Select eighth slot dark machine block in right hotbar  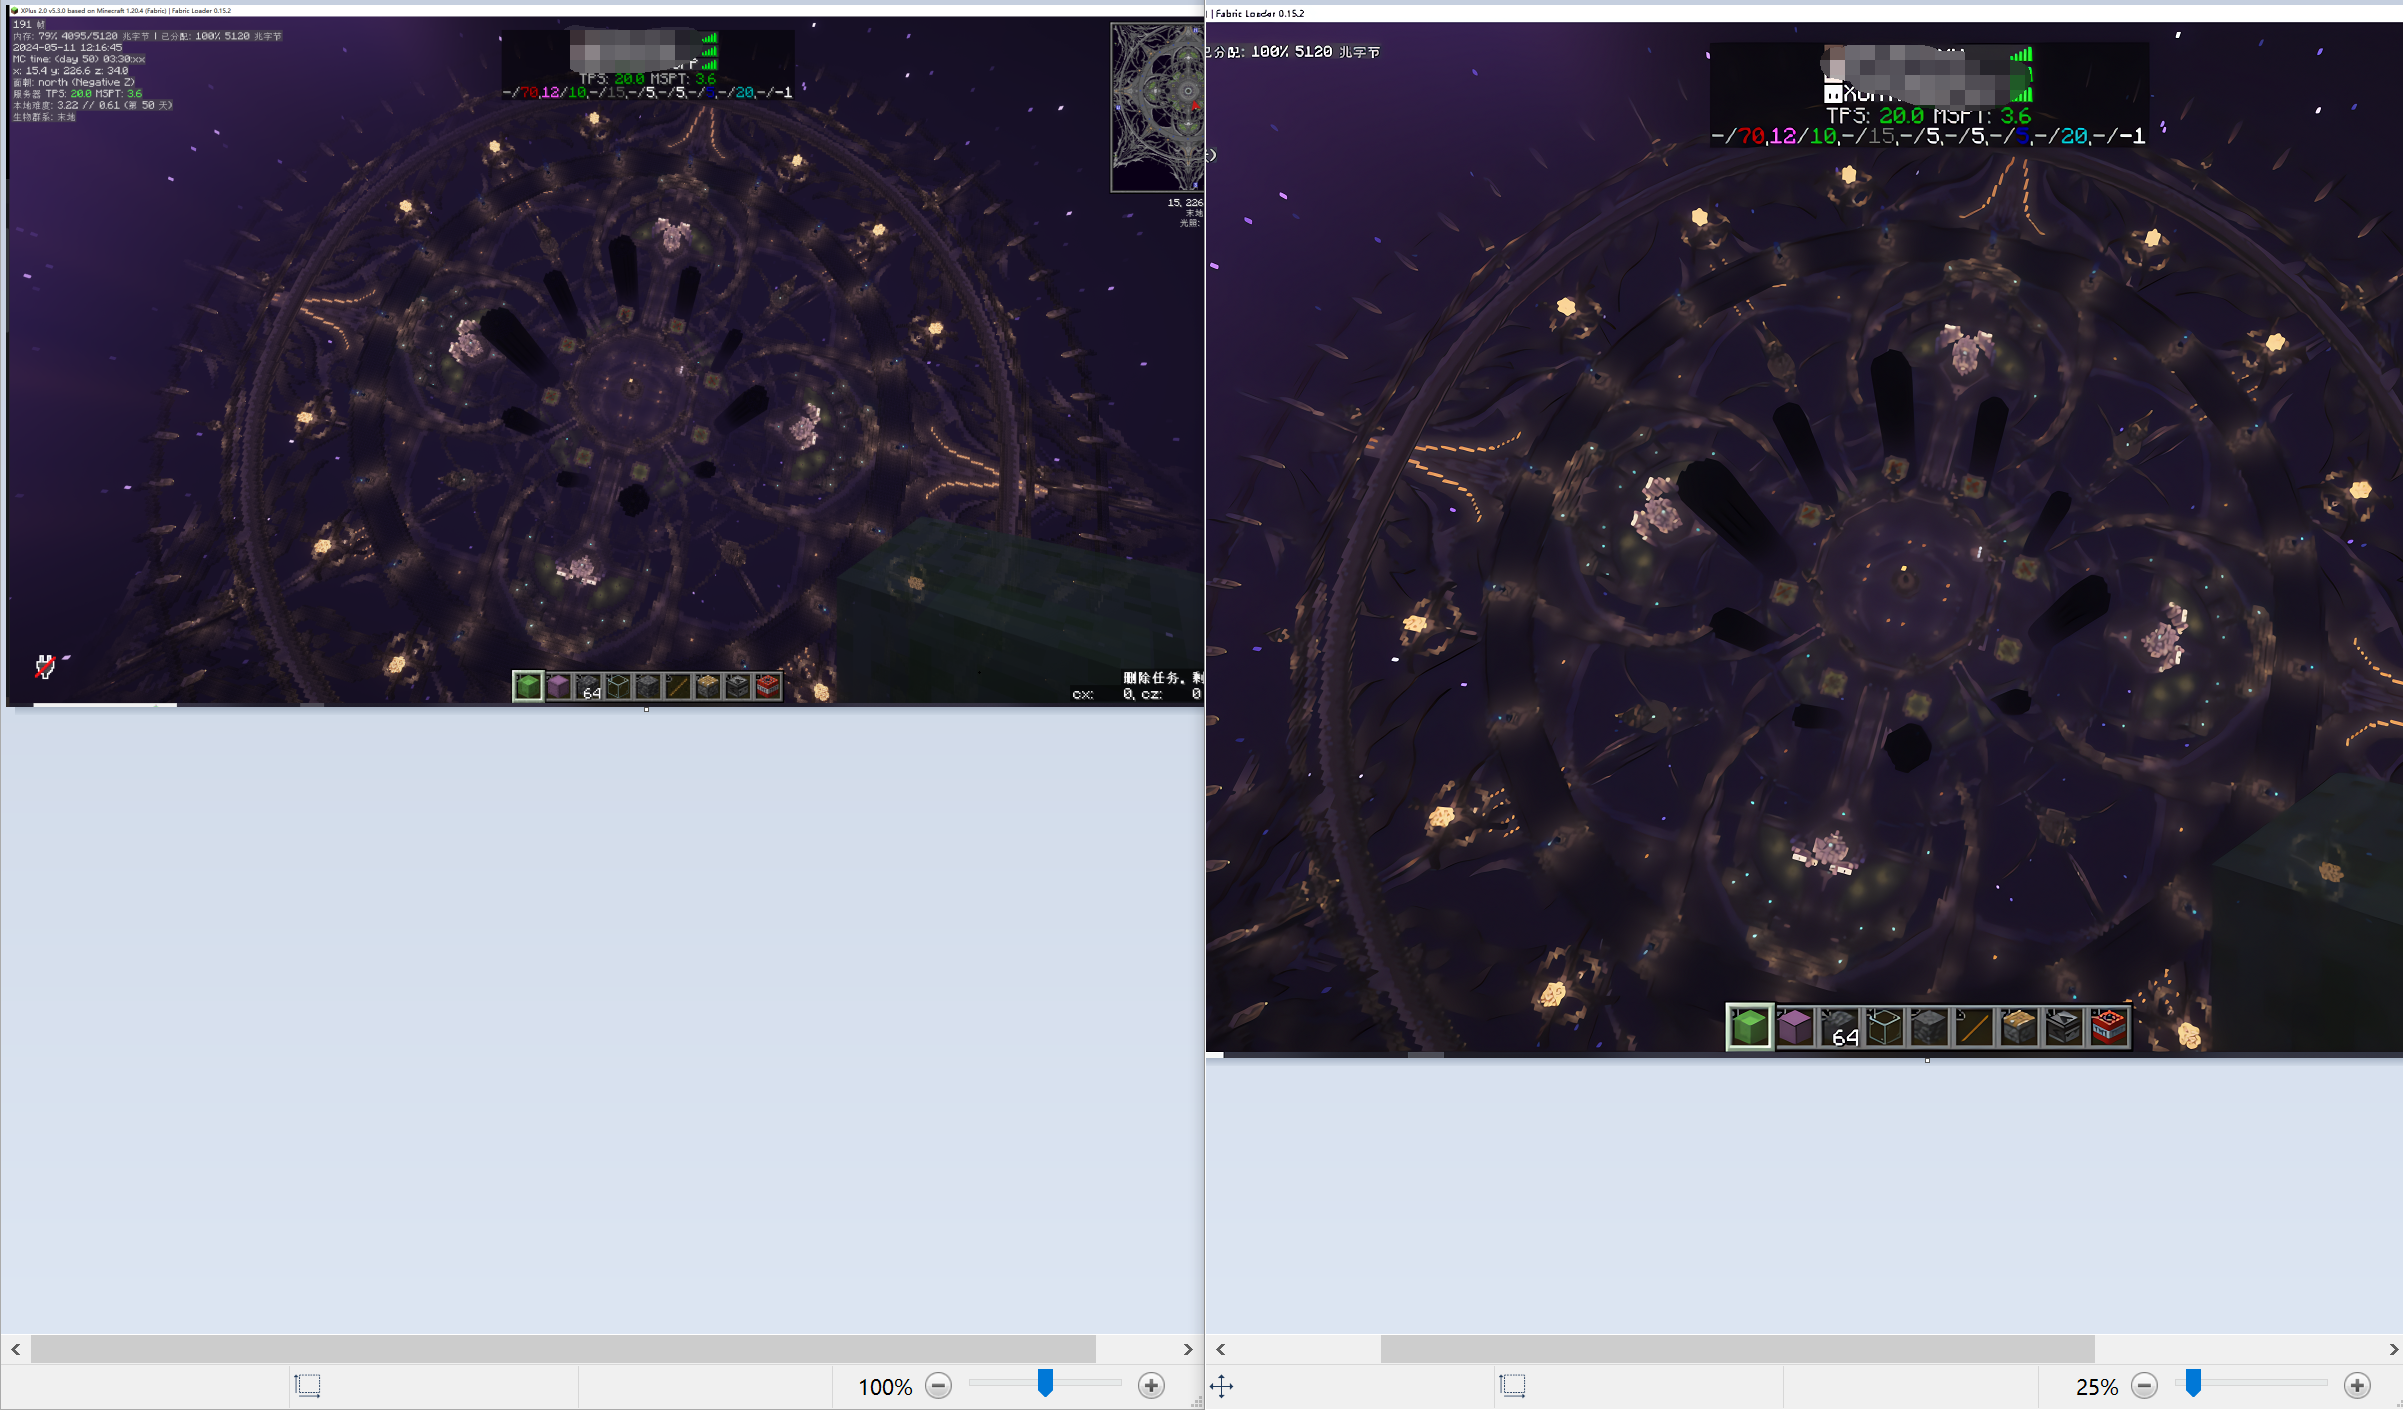(2064, 1027)
